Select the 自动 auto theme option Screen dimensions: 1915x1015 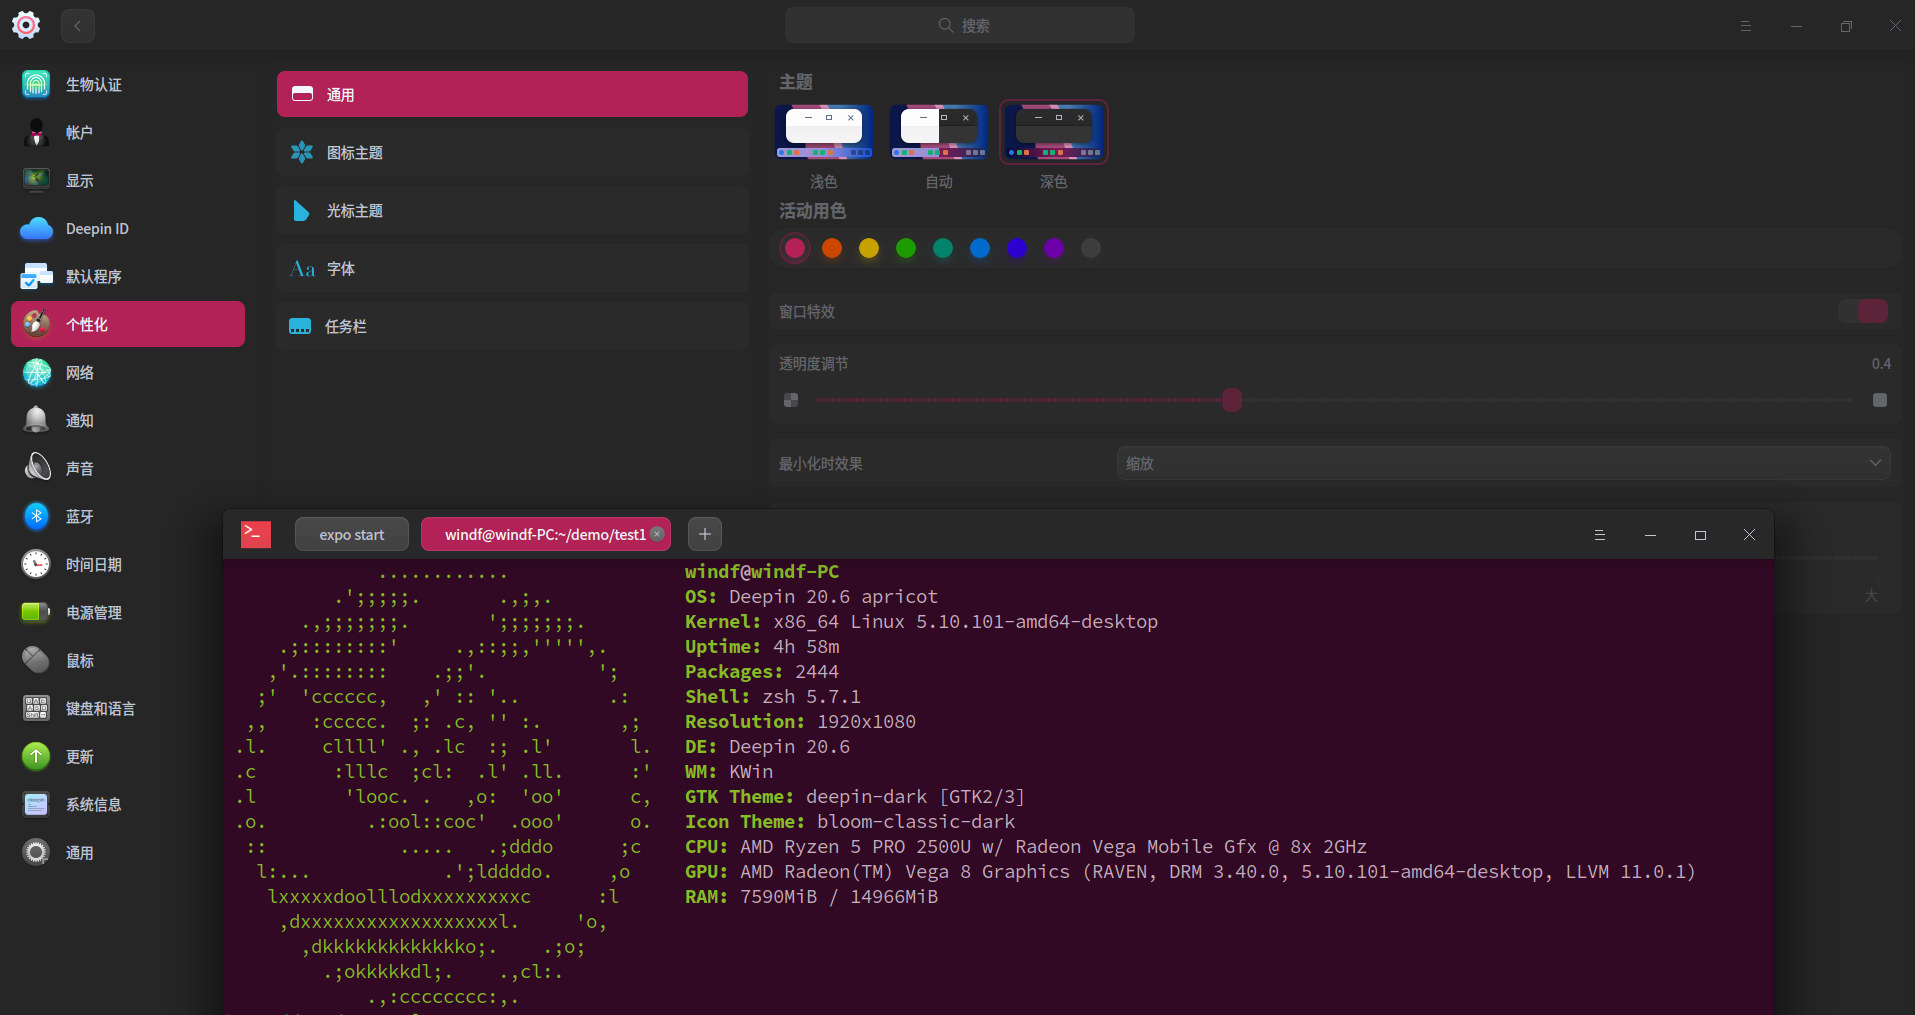[938, 133]
